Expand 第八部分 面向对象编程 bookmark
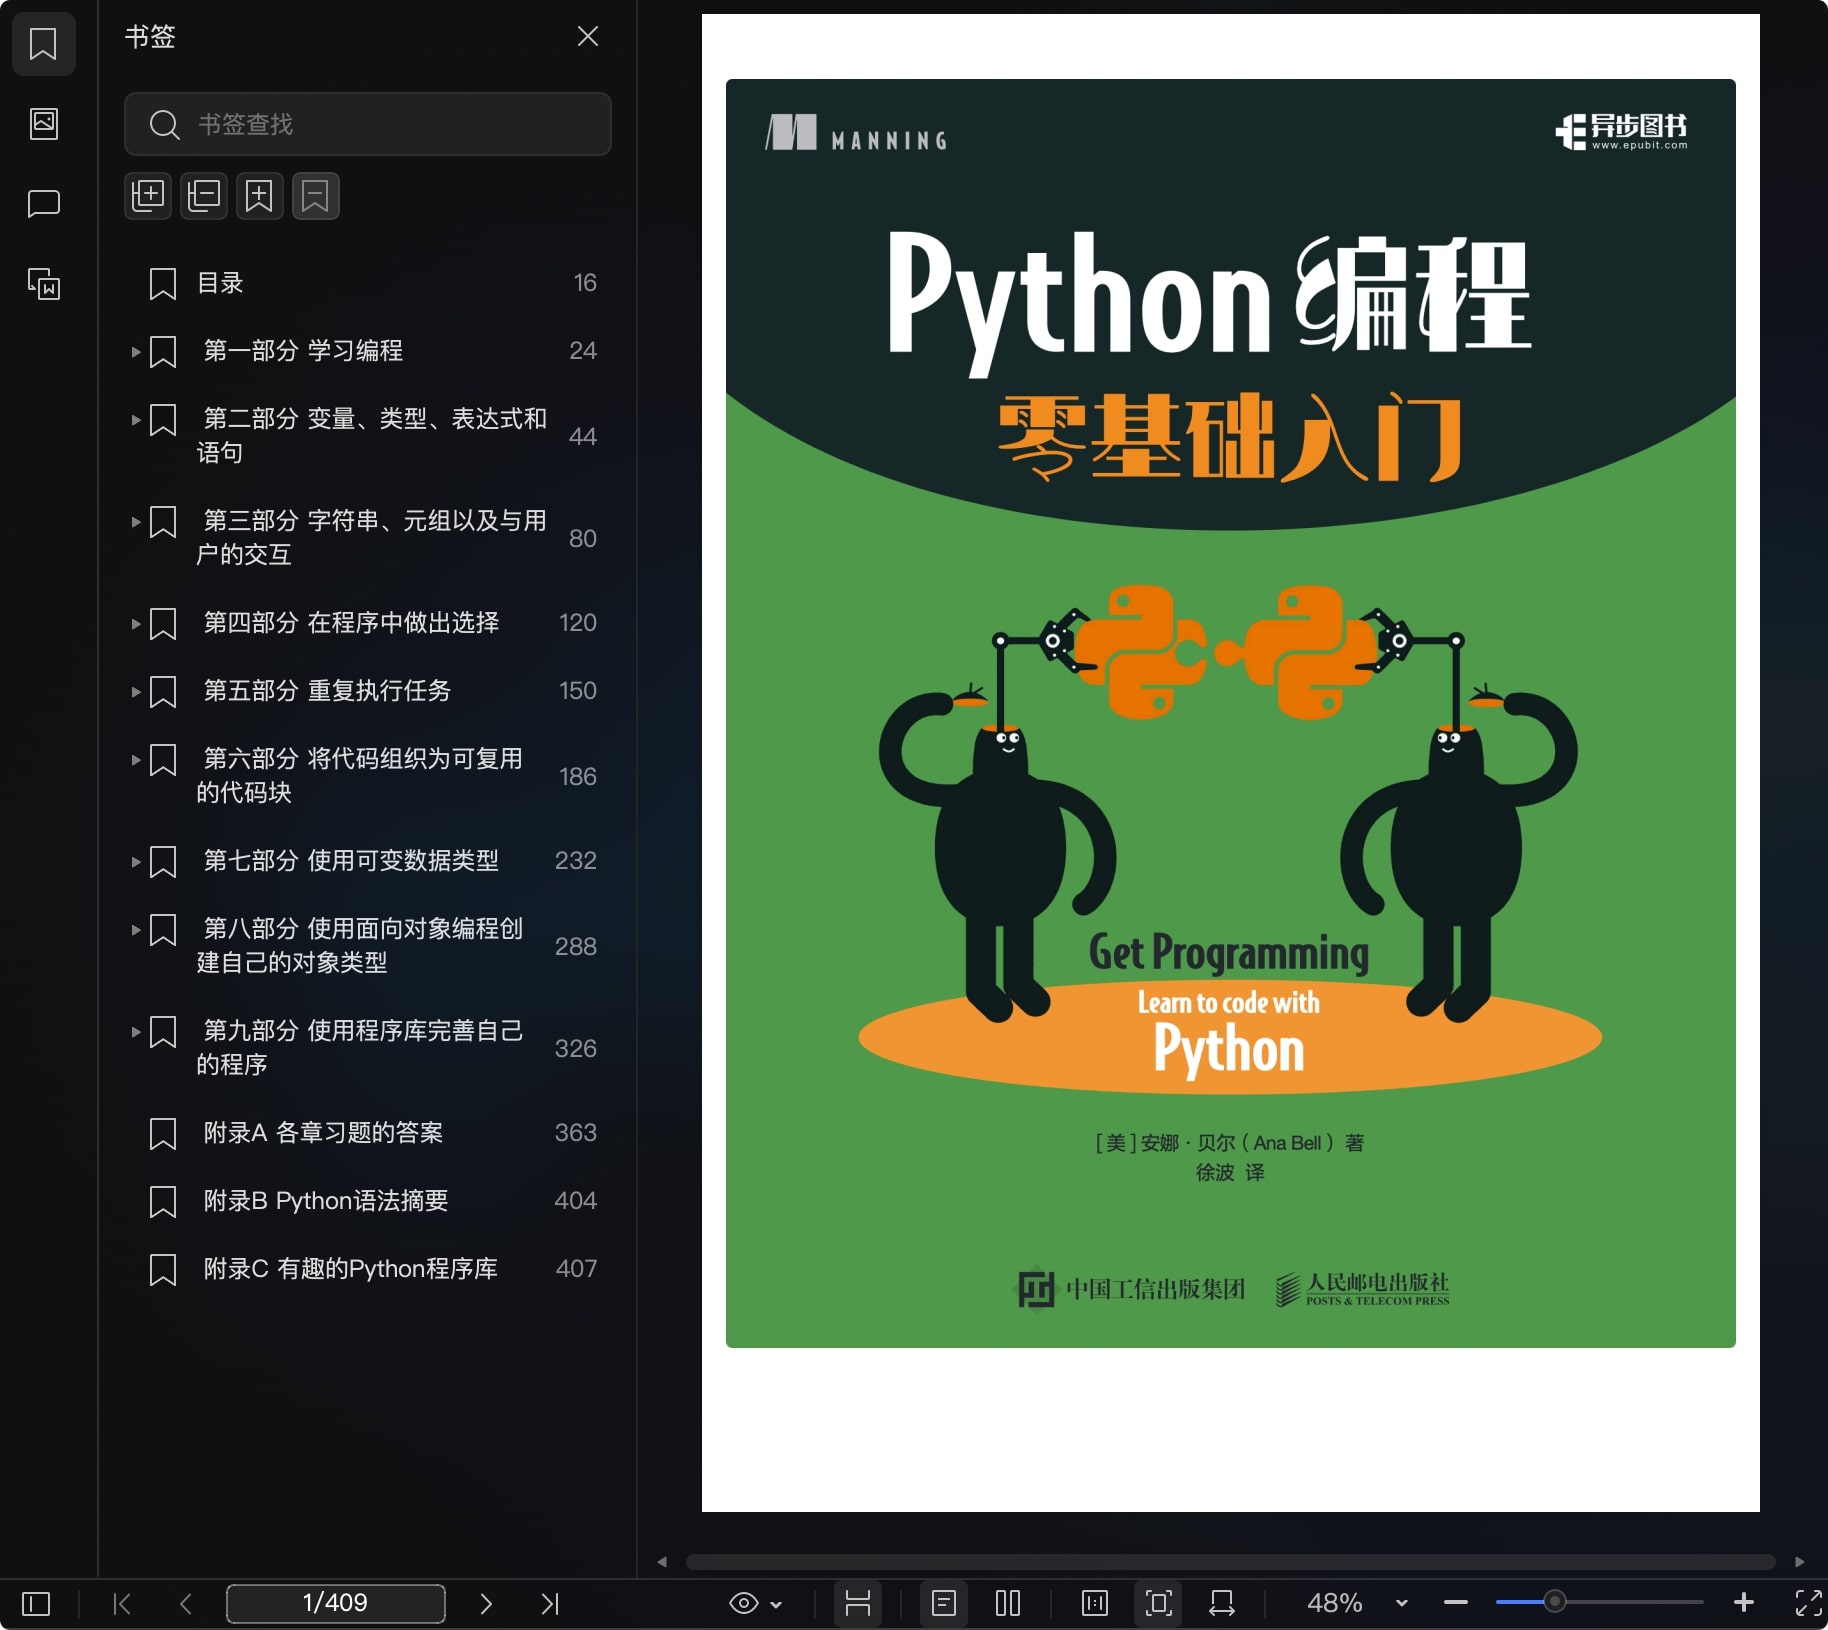Image resolution: width=1828 pixels, height=1630 pixels. click(x=135, y=930)
